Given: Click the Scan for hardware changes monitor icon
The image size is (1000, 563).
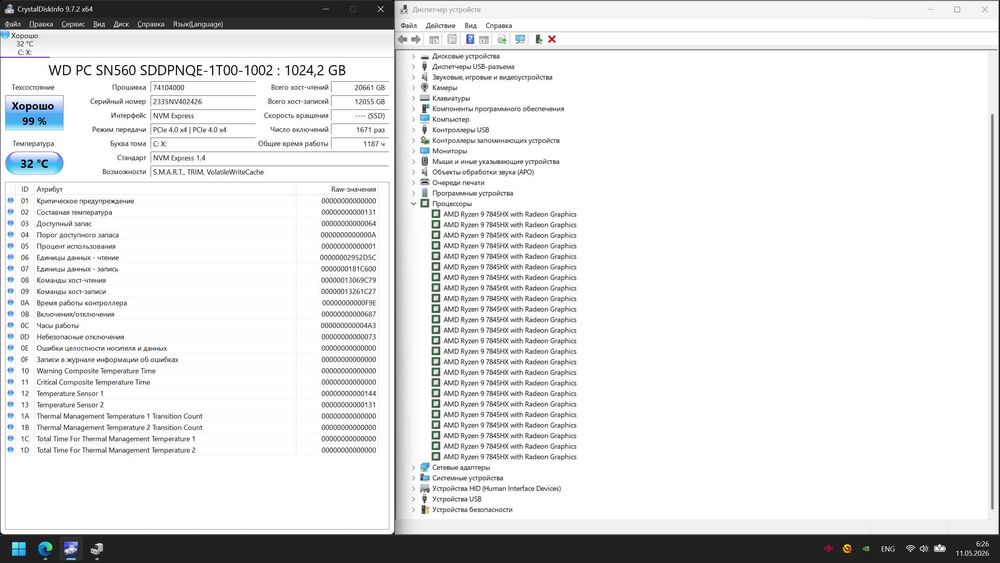Looking at the screenshot, I should tap(520, 40).
